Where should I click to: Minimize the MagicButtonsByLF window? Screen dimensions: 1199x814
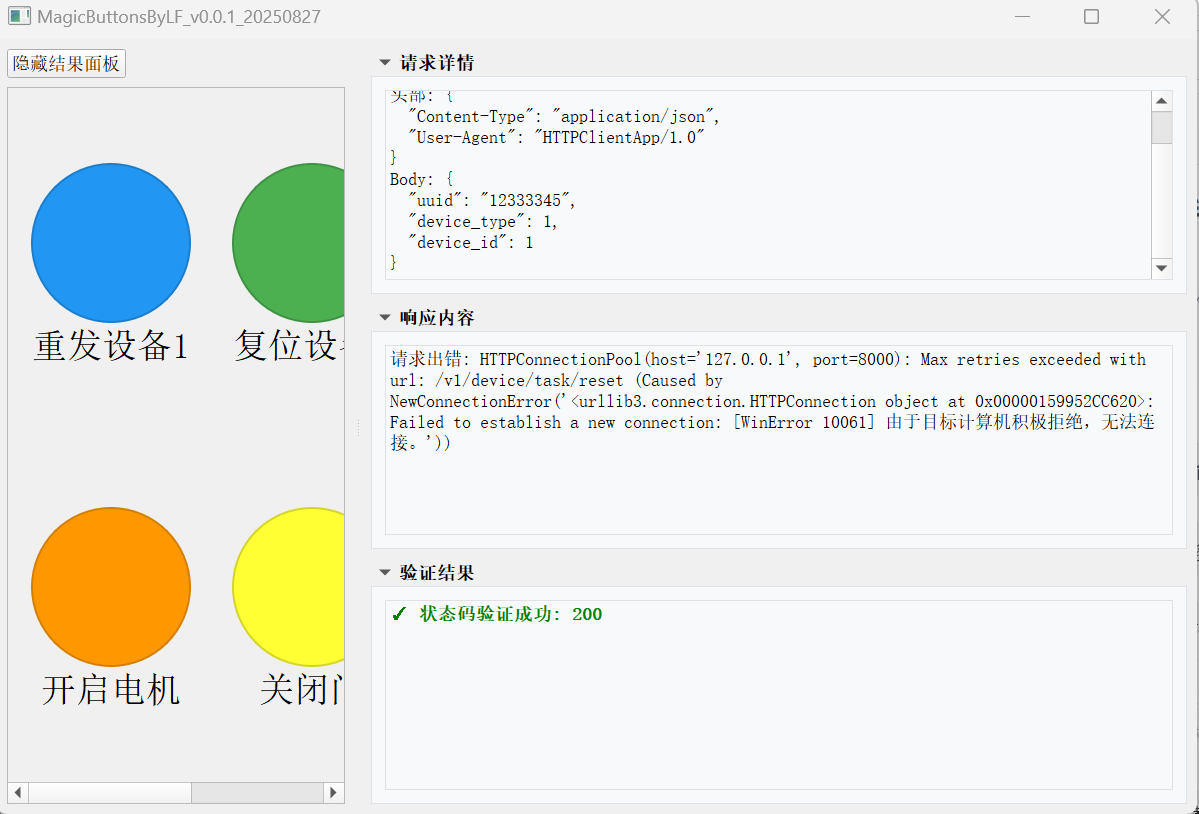pos(1022,17)
